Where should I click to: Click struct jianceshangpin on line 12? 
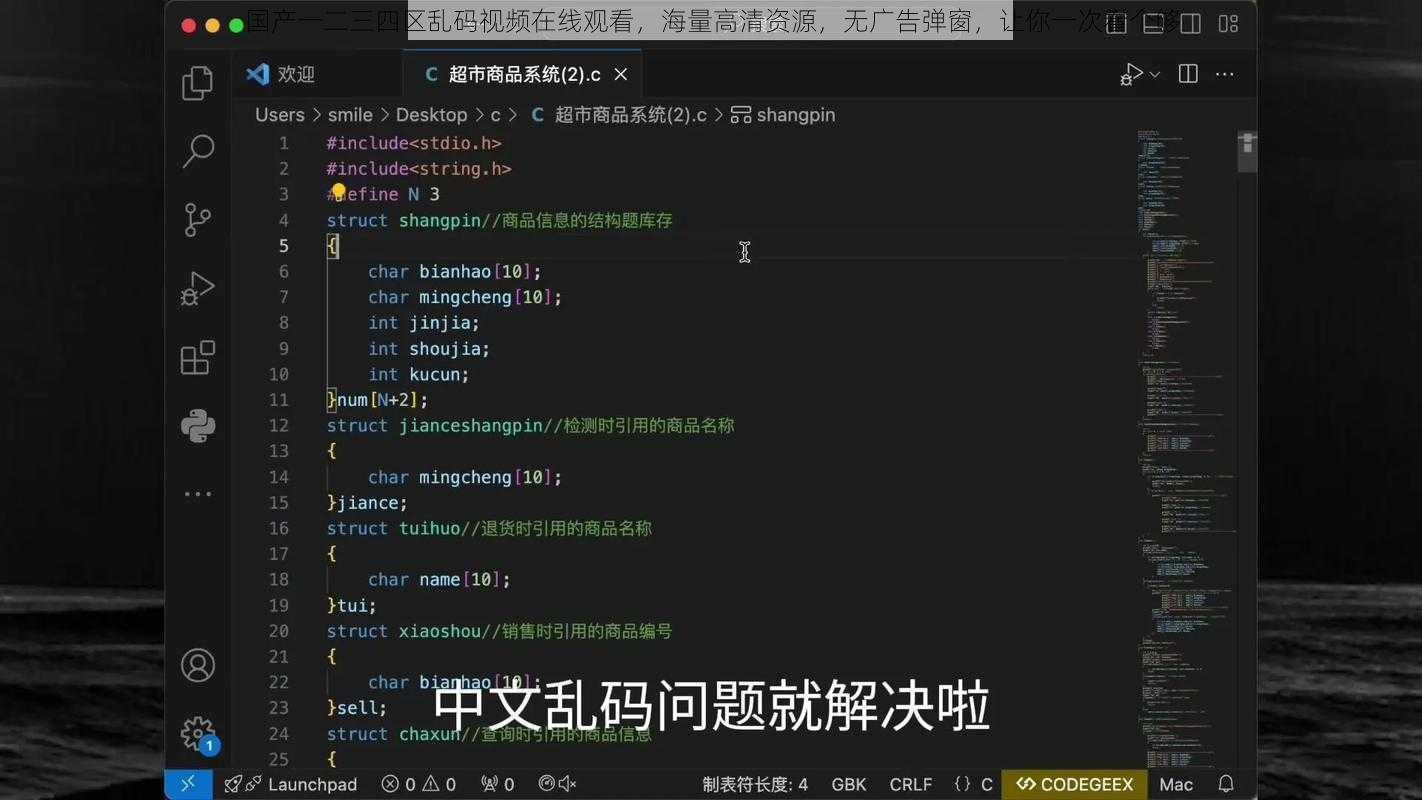434,425
